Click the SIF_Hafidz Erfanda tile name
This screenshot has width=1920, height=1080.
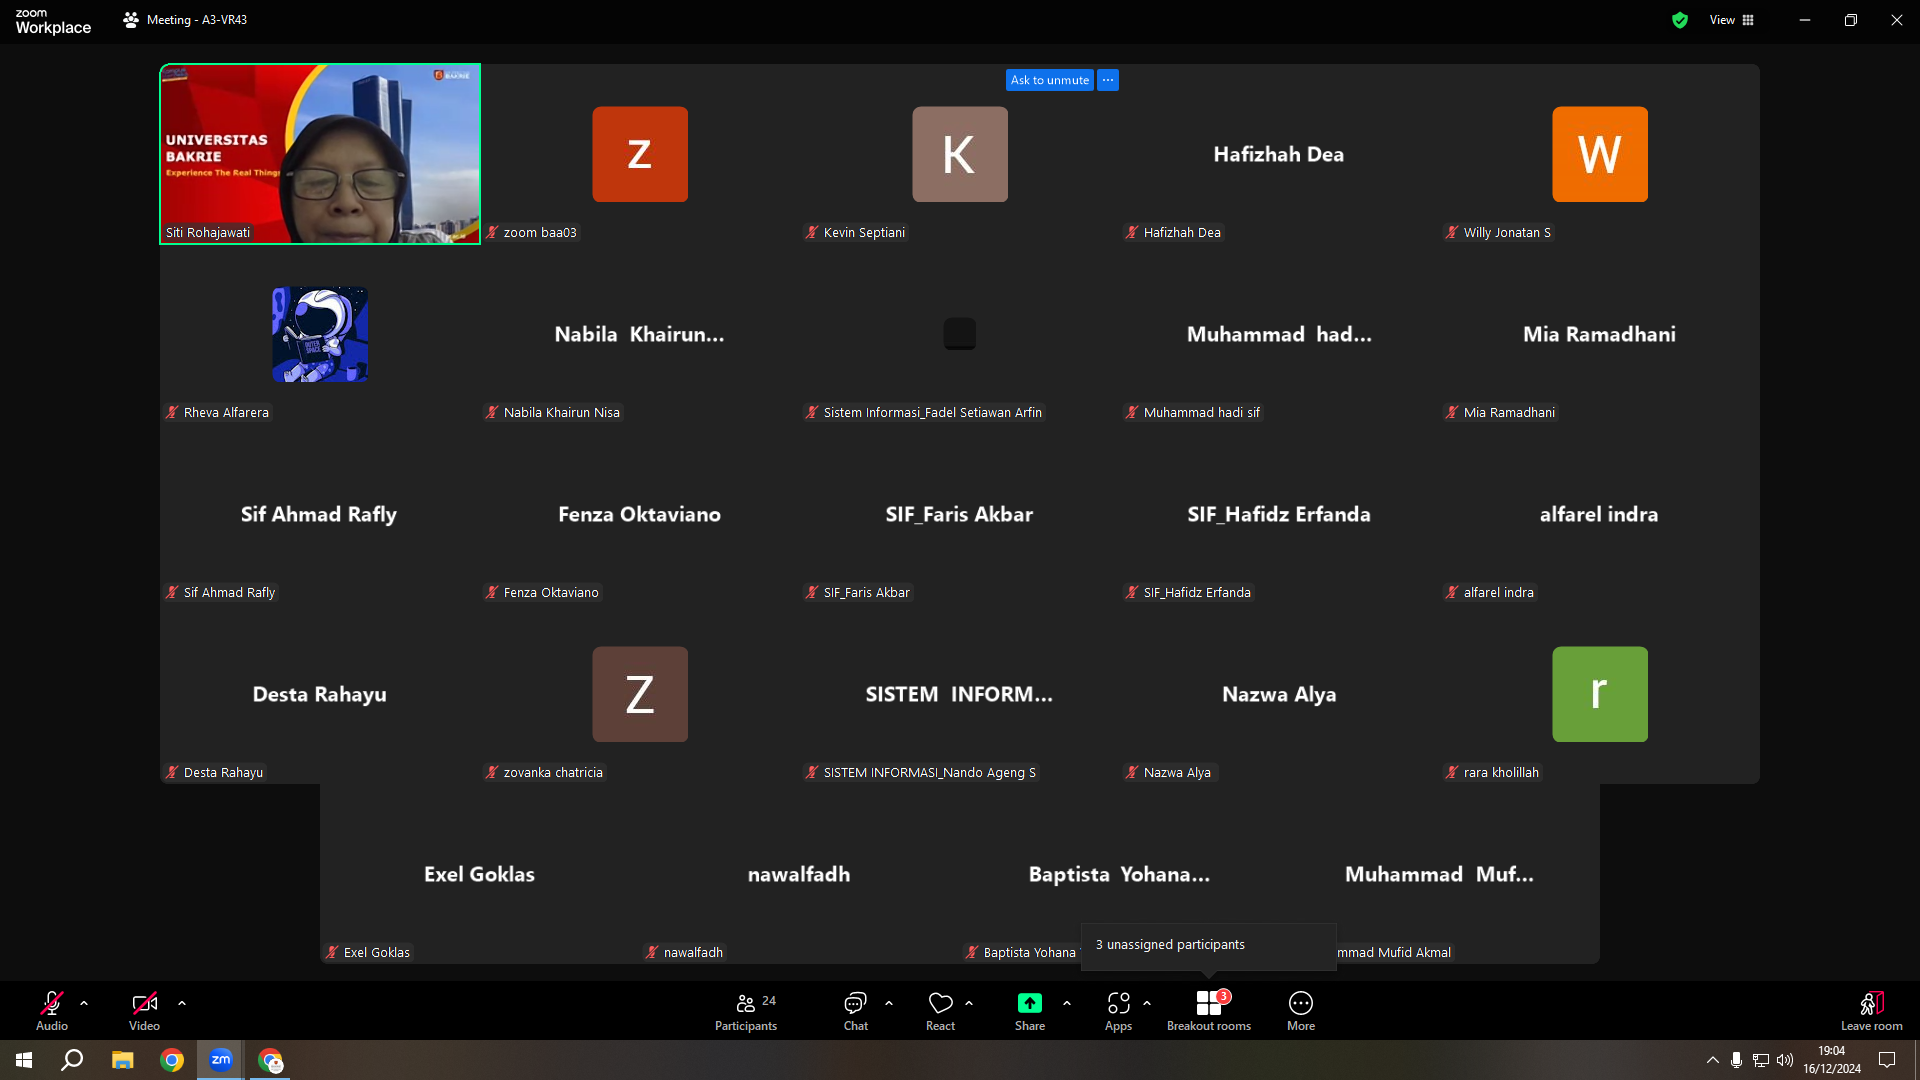tap(1279, 514)
